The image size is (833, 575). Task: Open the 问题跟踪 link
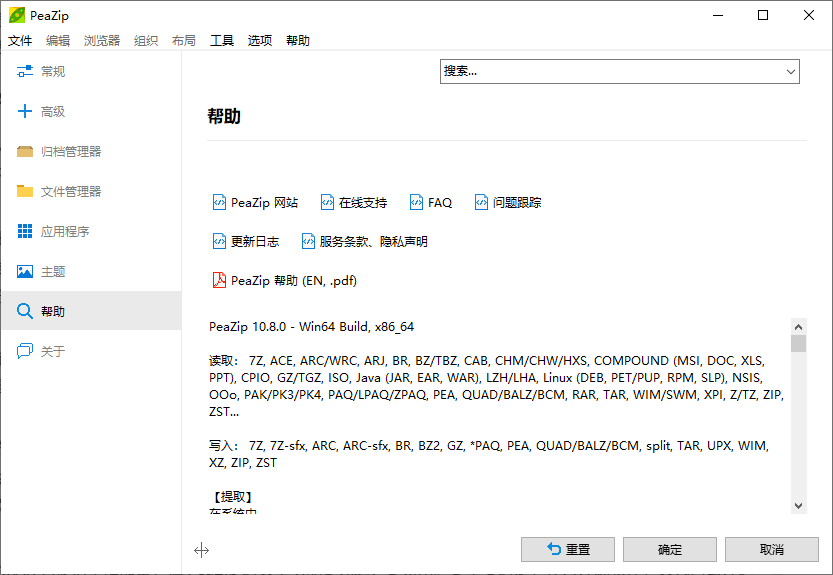[x=517, y=202]
